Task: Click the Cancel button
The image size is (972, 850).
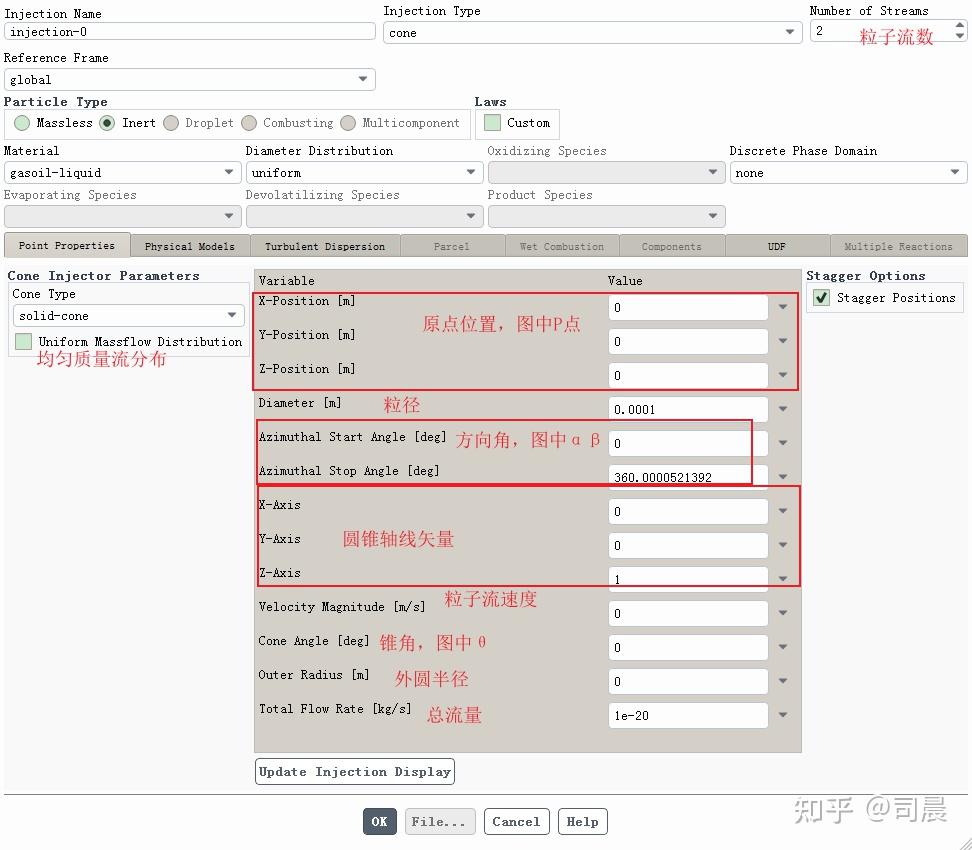Action: (516, 821)
